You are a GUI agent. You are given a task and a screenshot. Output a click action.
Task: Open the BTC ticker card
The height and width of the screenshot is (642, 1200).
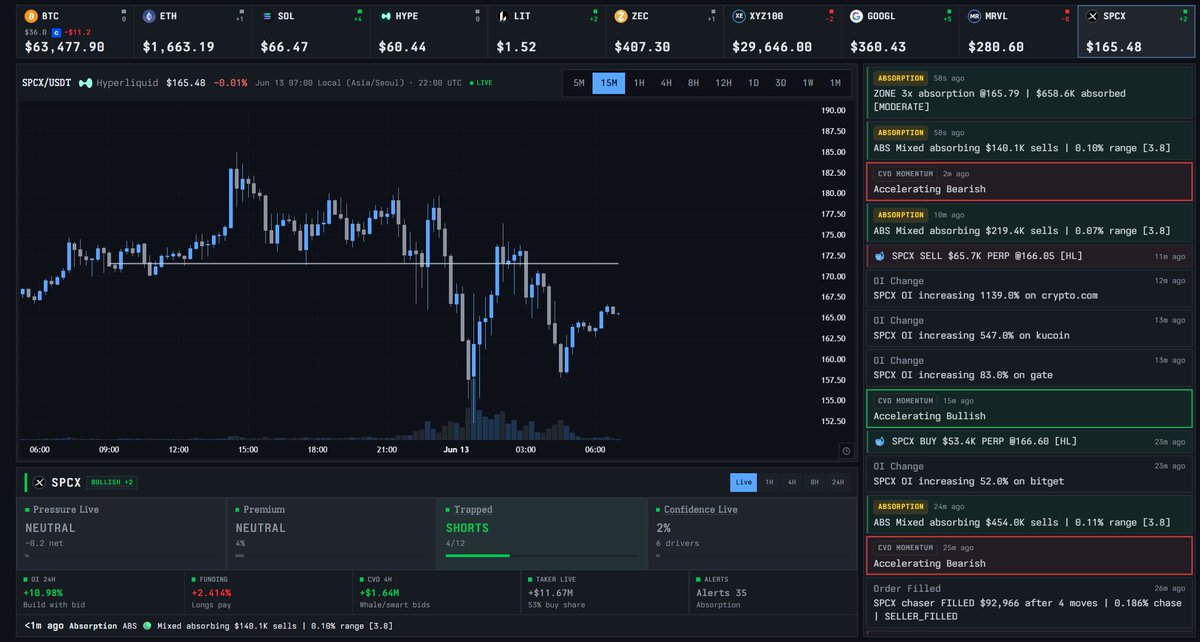(75, 32)
